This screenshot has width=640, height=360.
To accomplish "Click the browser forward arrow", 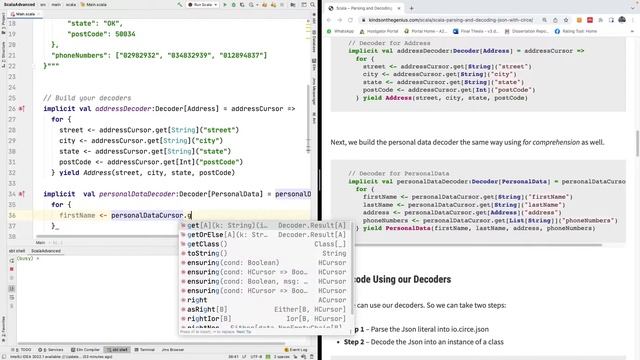I will 340,20.
